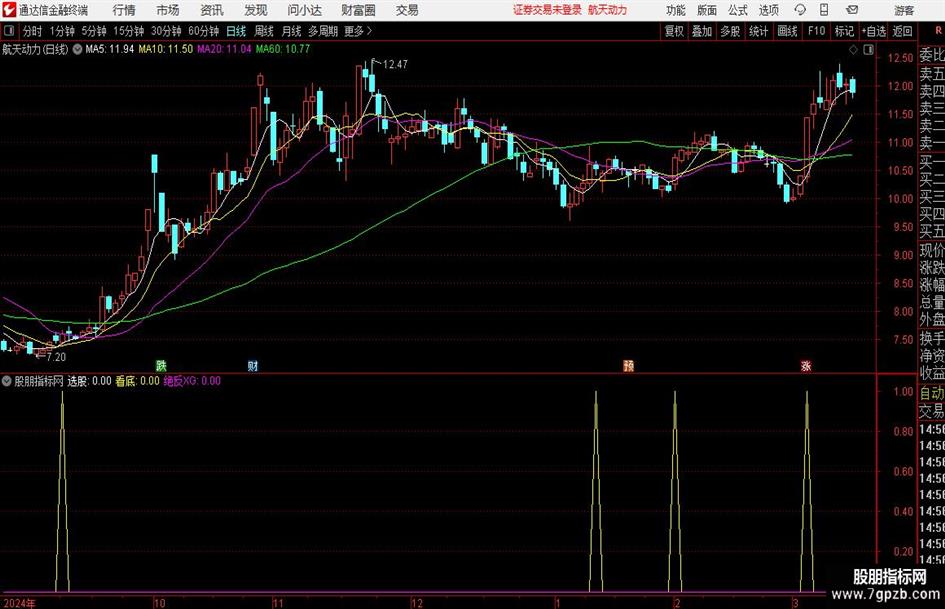Click the red 航天动力 stock name in title
The width and height of the screenshot is (945, 609).
(608, 10)
